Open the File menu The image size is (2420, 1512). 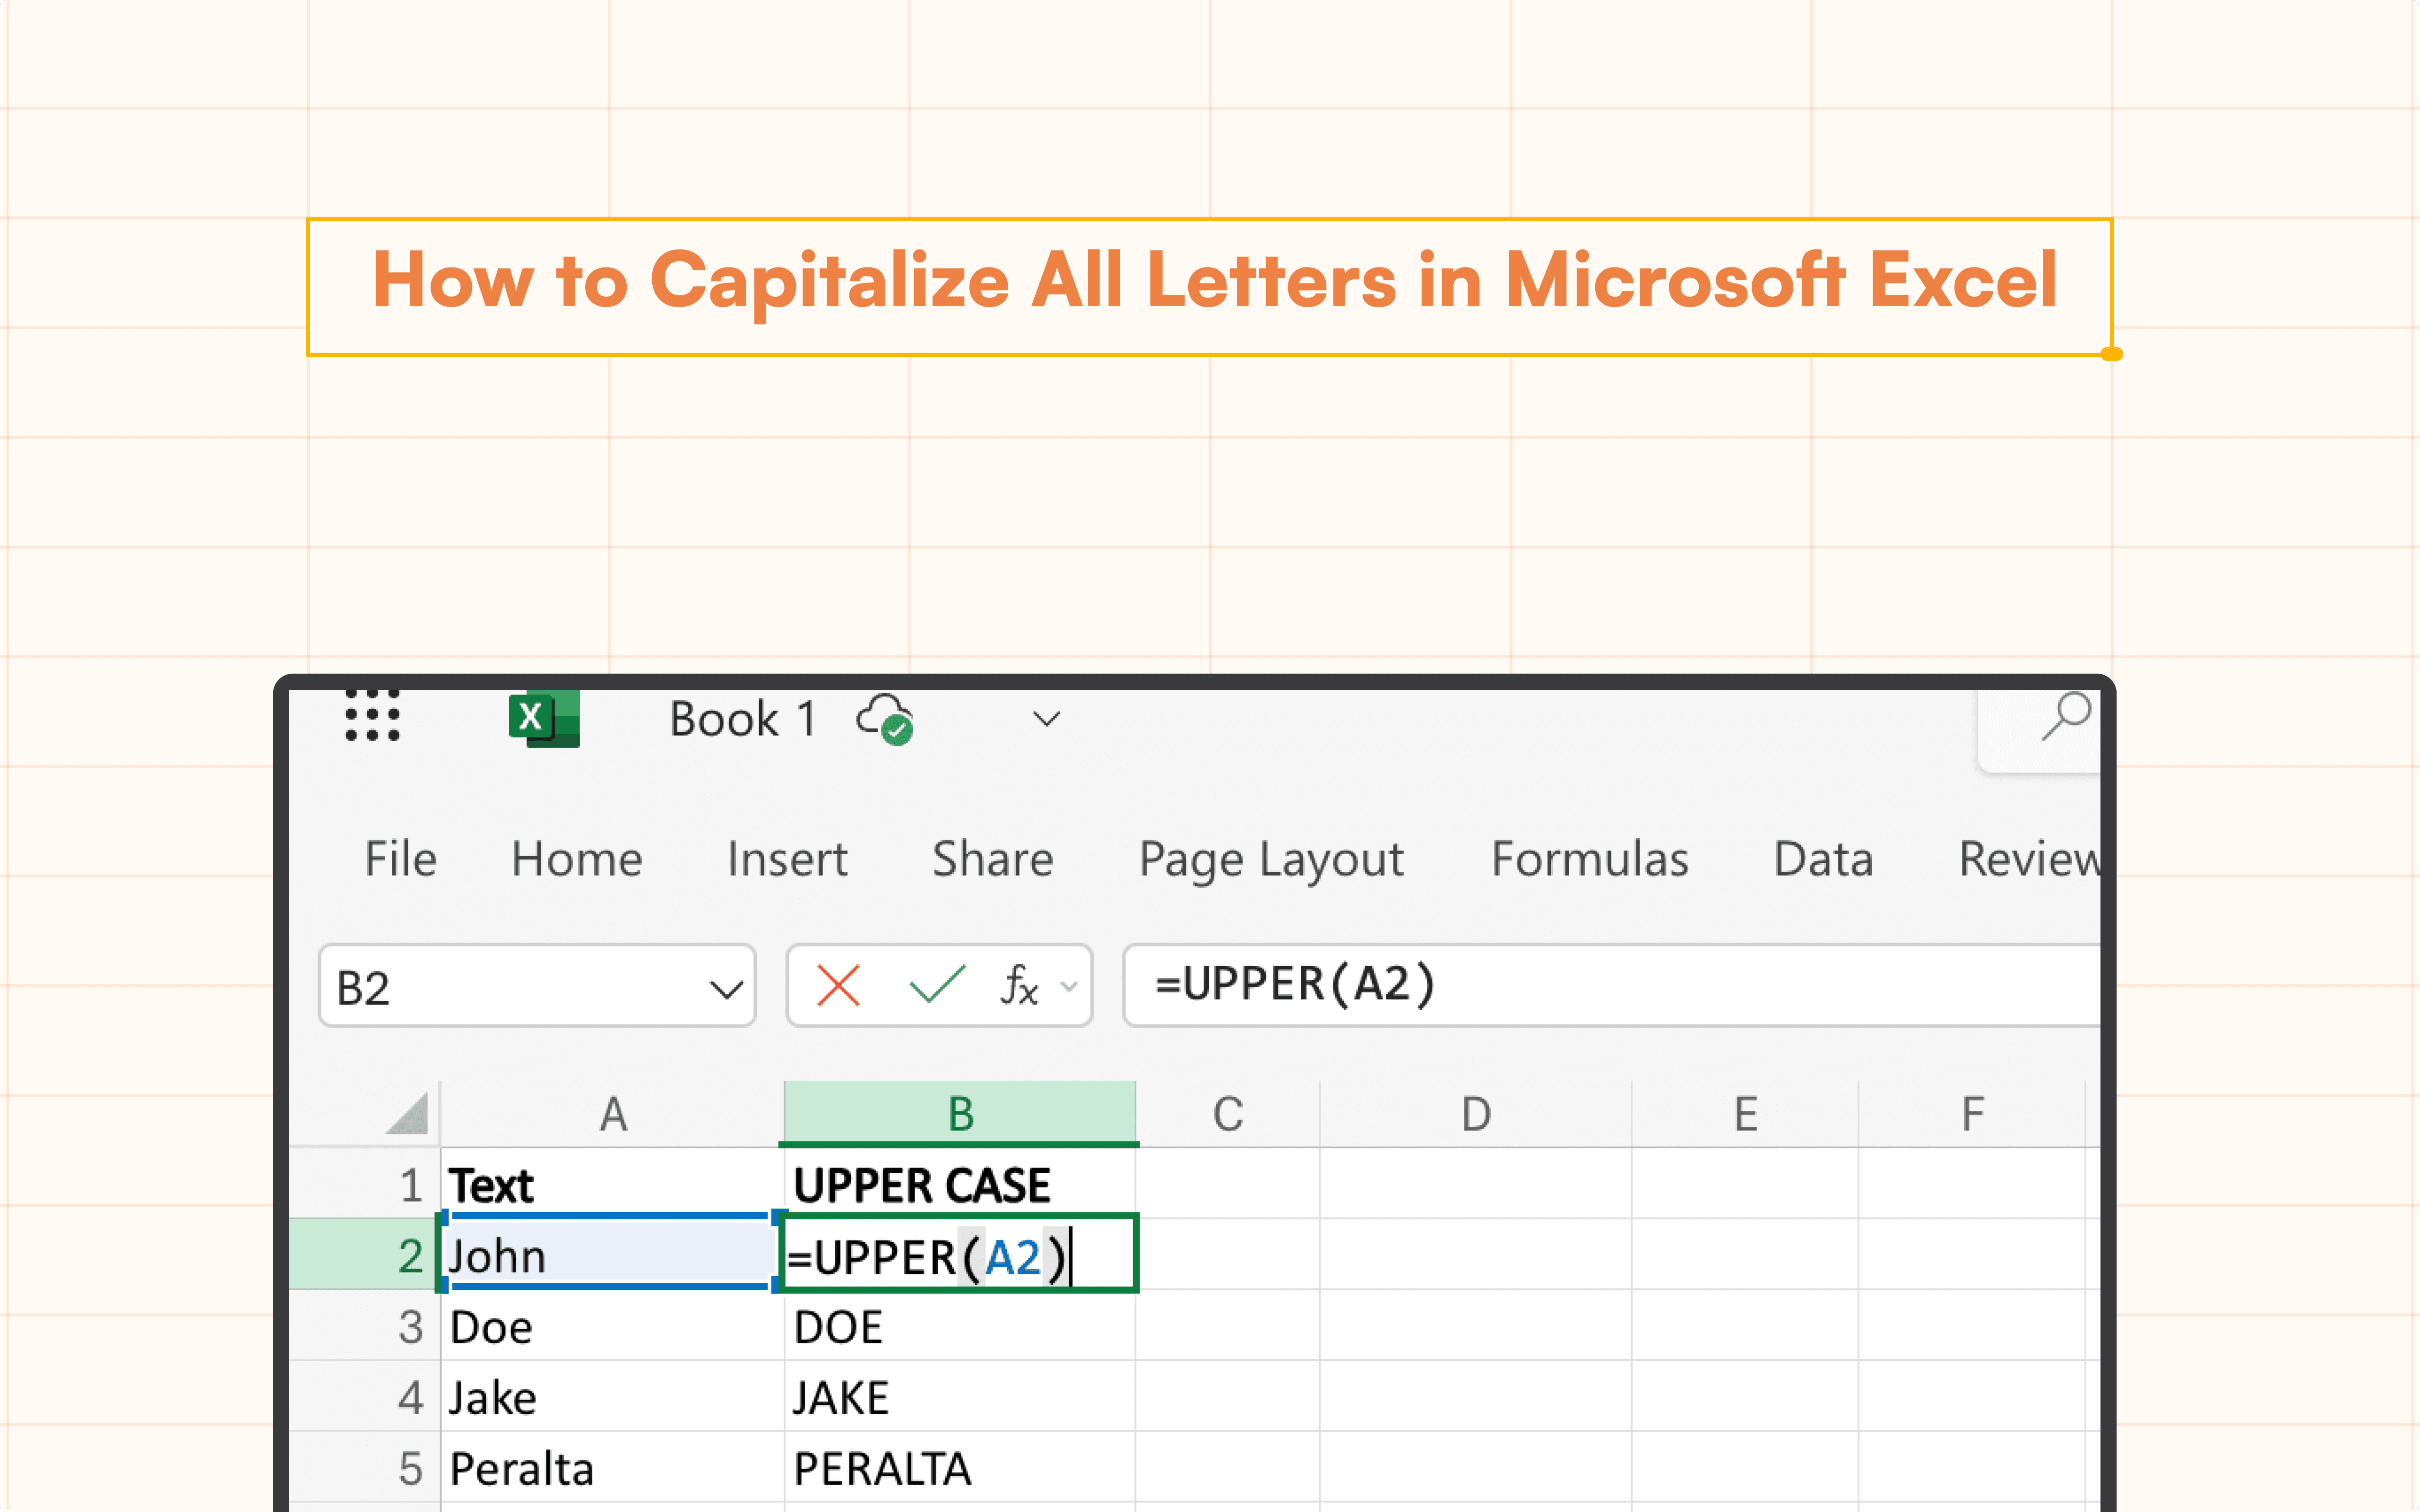[401, 859]
